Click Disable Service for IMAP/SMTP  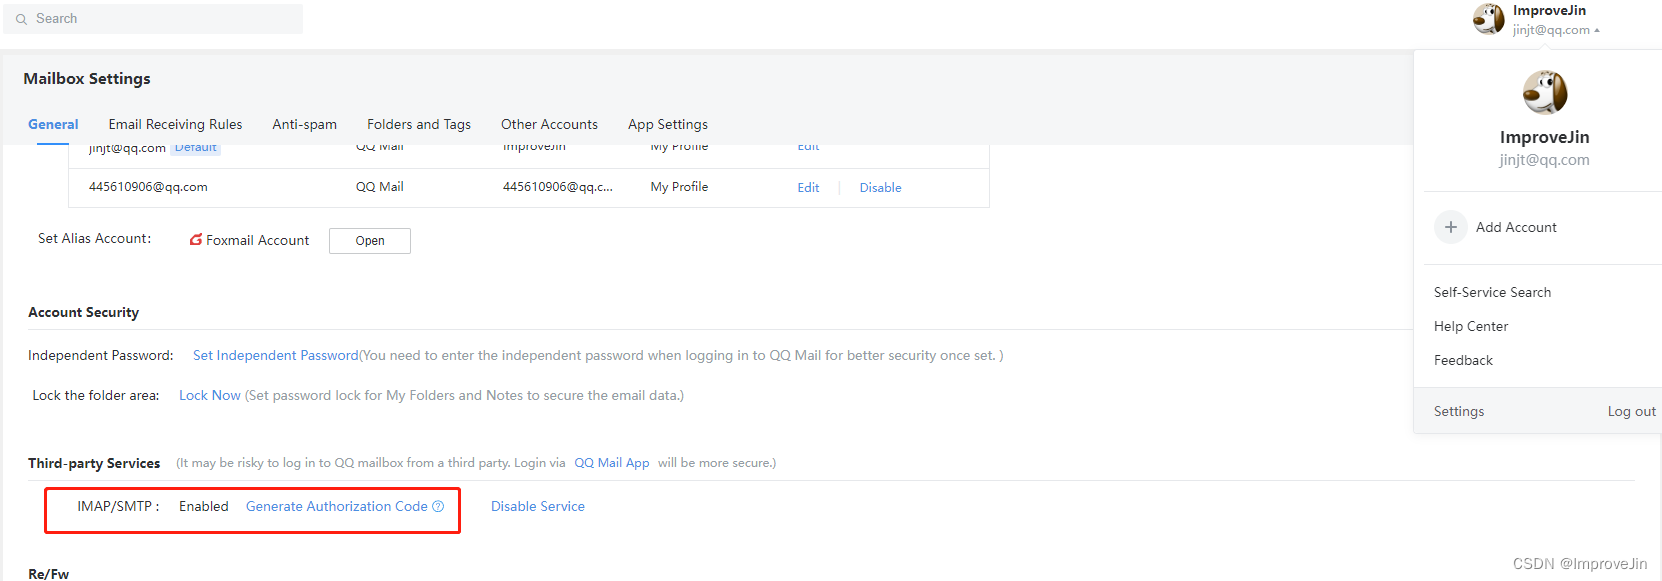point(538,507)
